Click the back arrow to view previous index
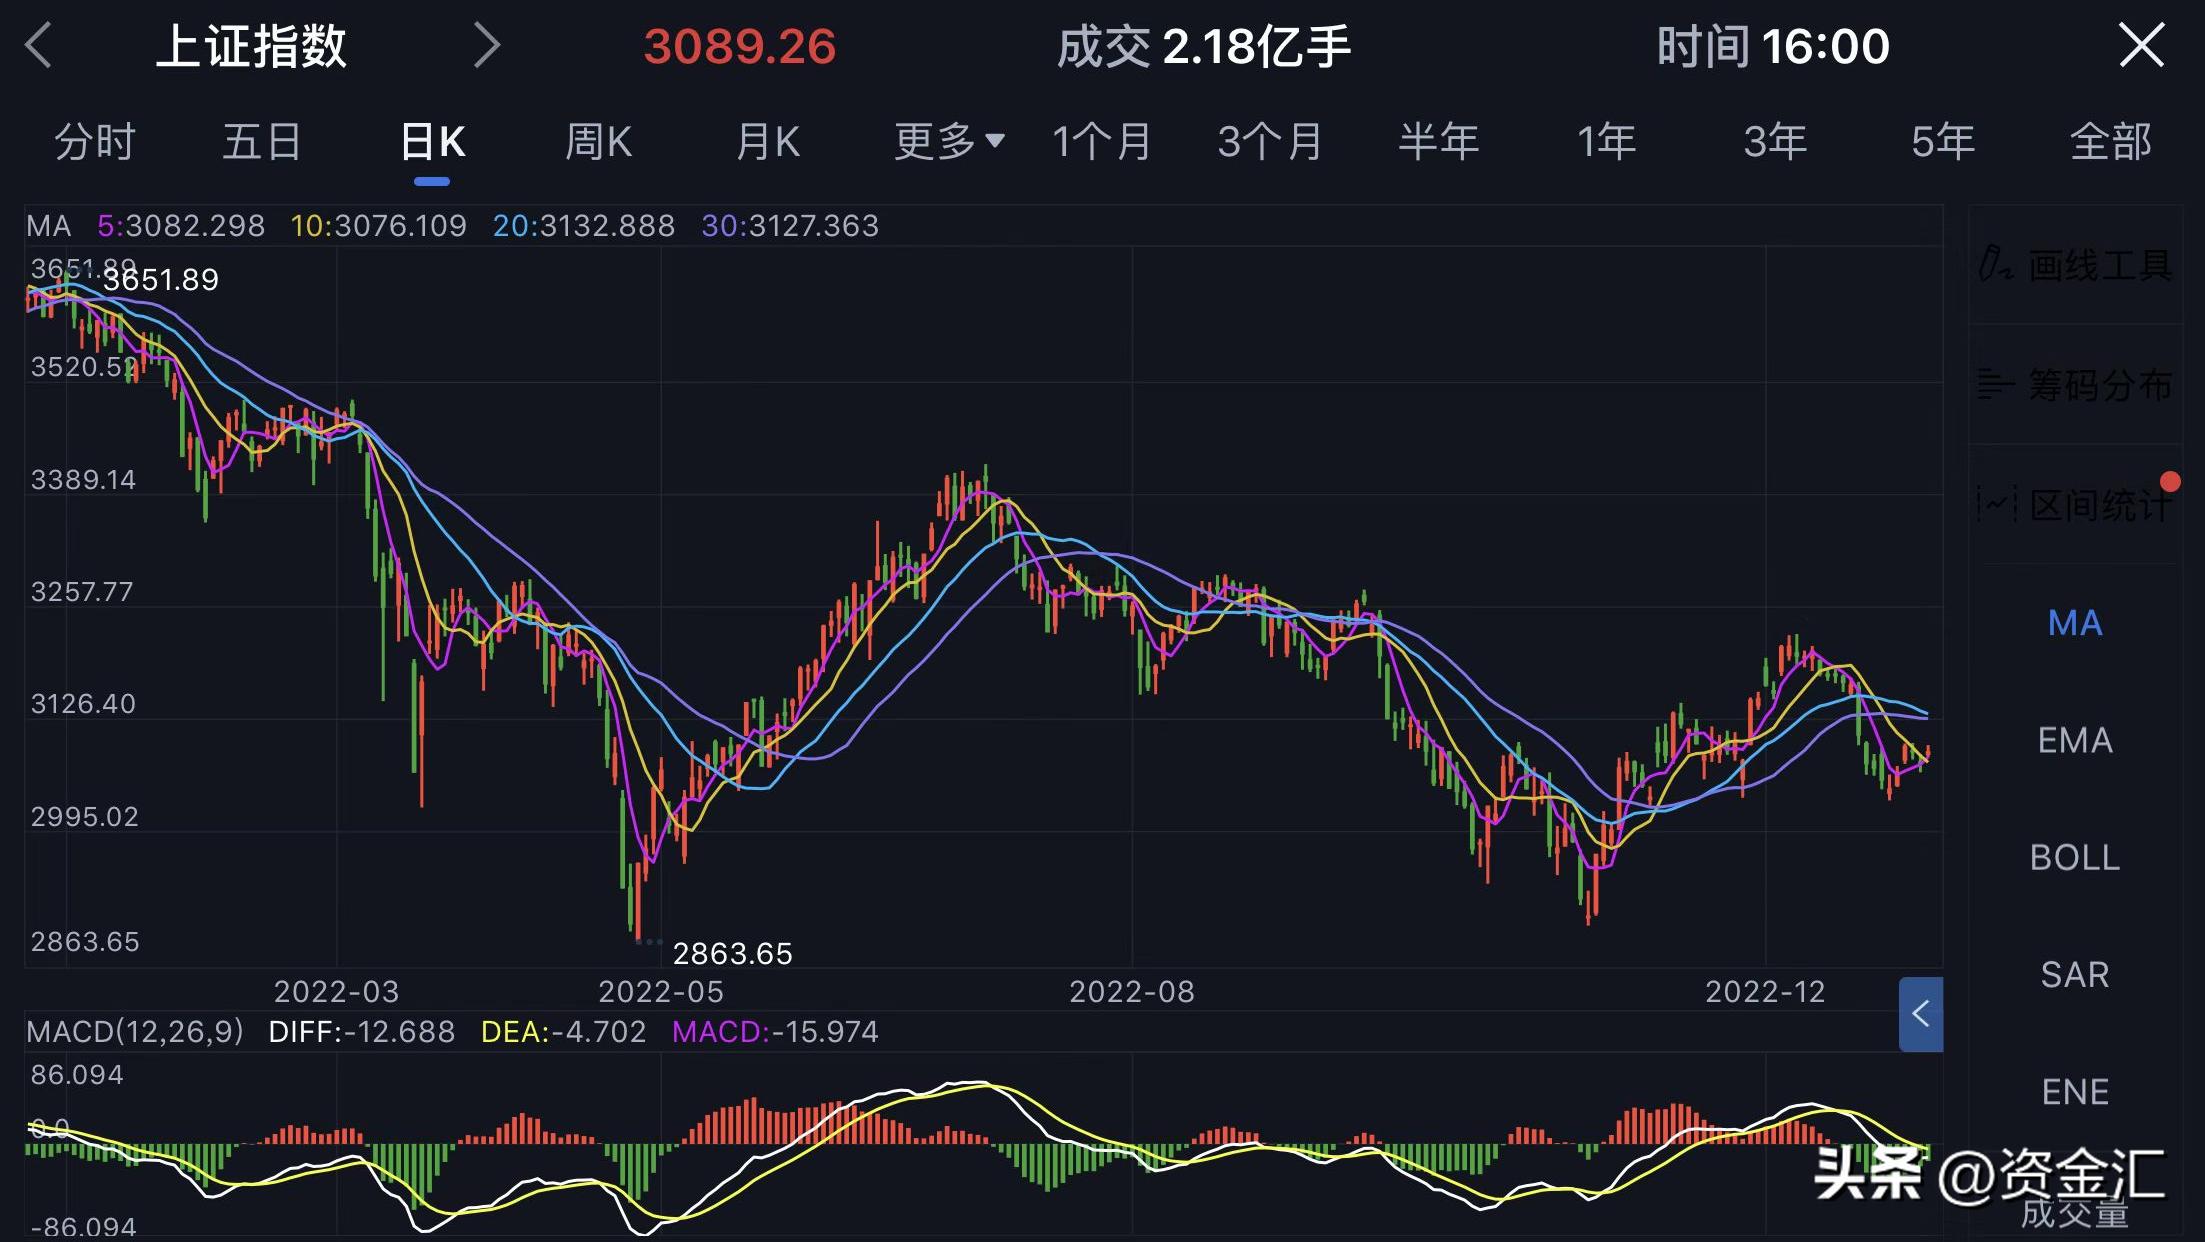 [x=38, y=46]
